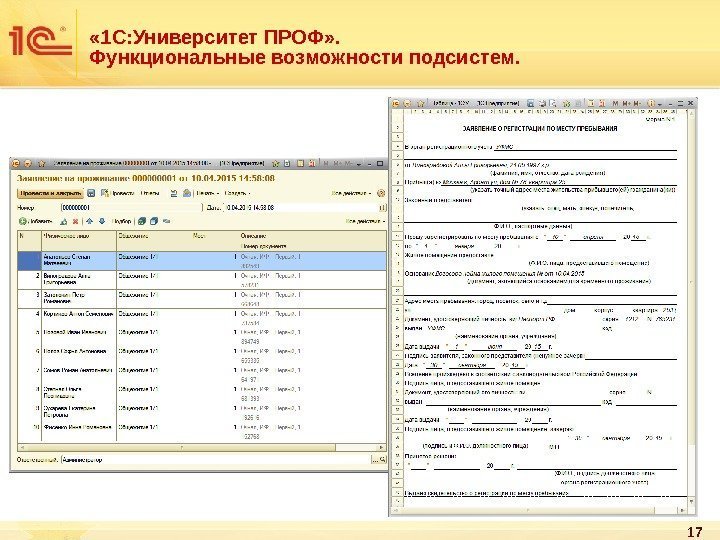Click the back arrow in the print form window

pyautogui.click(x=407, y=103)
